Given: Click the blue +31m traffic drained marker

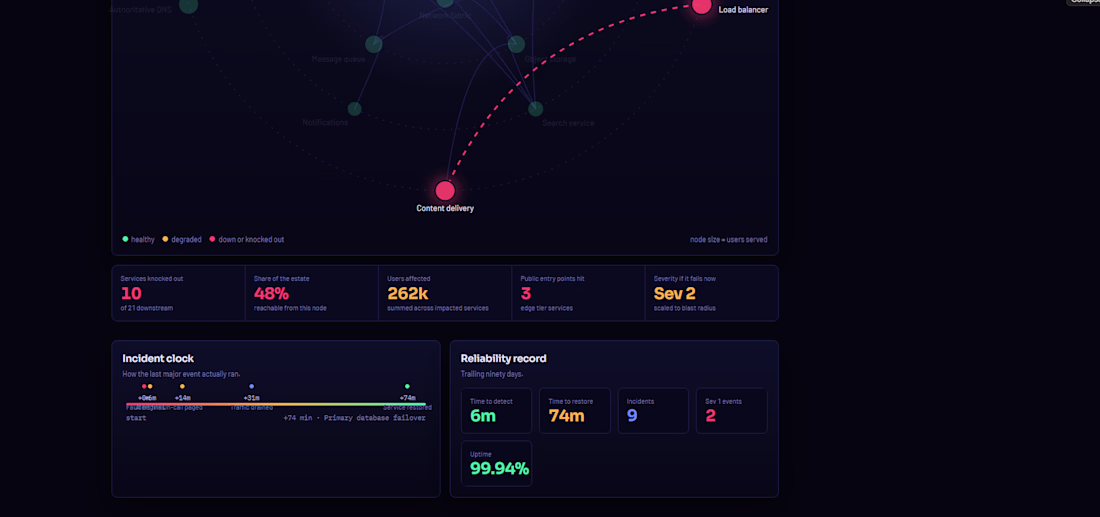Looking at the screenshot, I should [x=252, y=387].
